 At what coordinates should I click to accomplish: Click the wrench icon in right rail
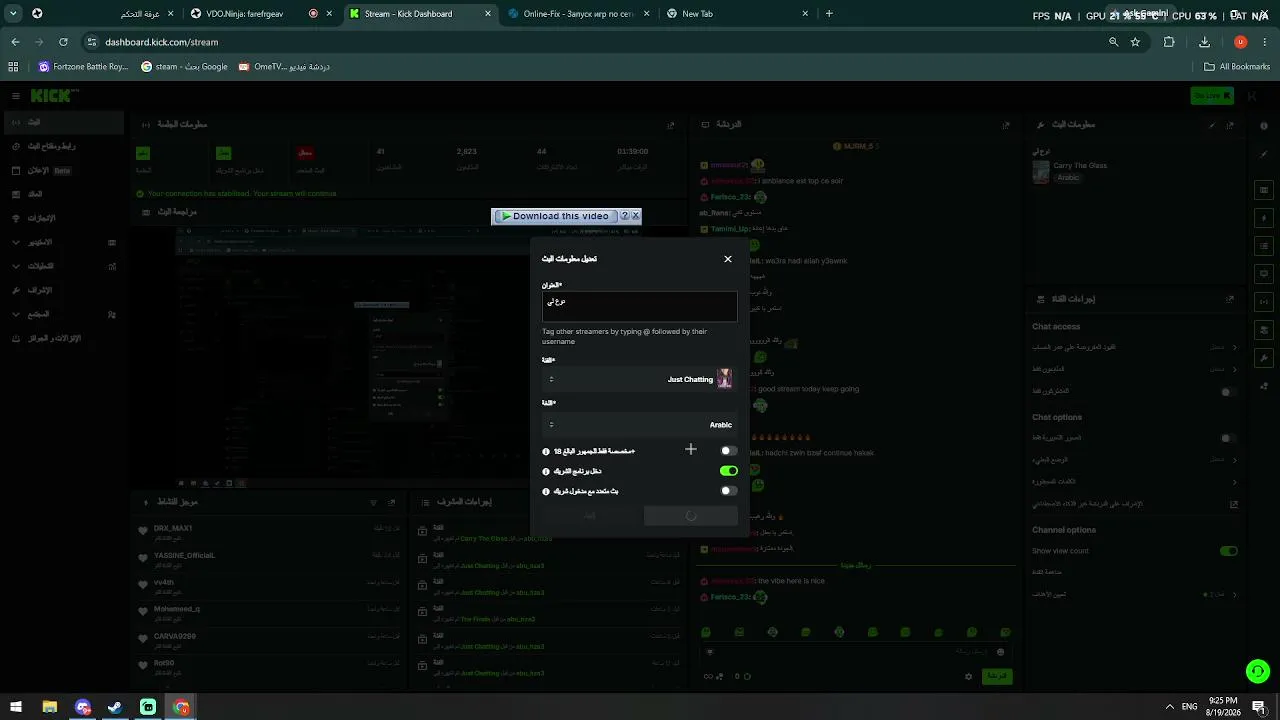(x=1264, y=357)
